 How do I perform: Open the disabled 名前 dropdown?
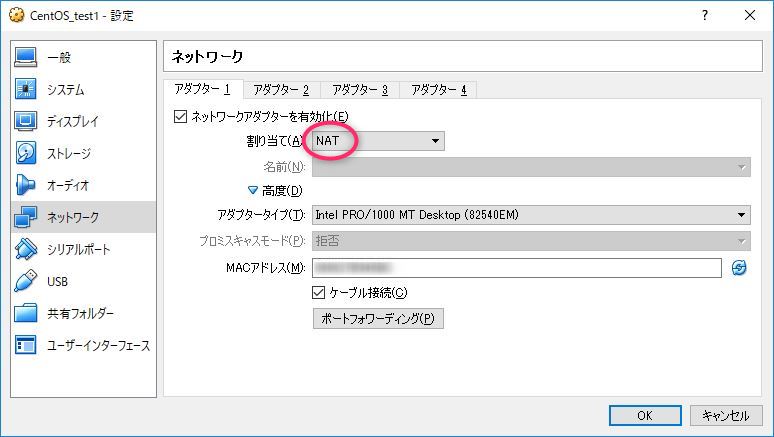pyautogui.click(x=531, y=167)
